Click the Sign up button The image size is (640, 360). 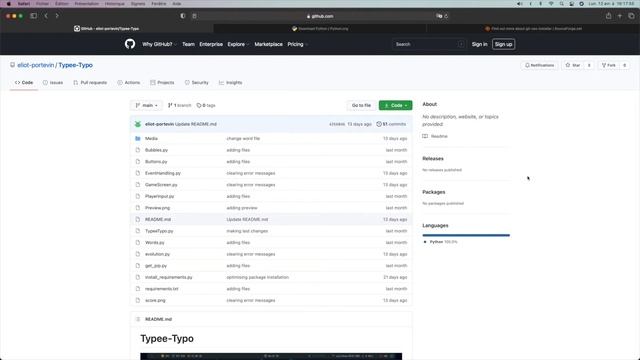tap(503, 44)
